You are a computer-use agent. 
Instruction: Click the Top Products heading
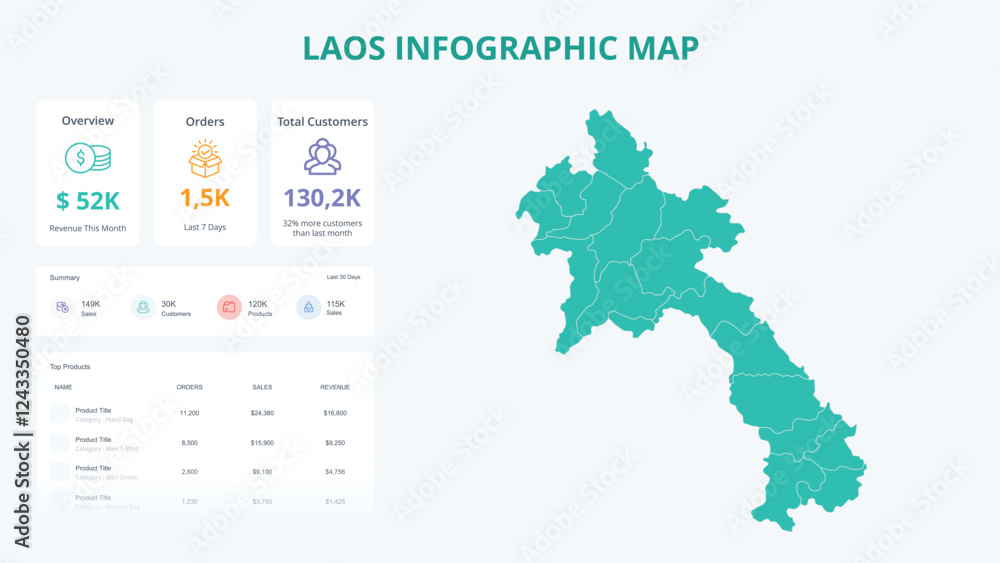pos(70,367)
